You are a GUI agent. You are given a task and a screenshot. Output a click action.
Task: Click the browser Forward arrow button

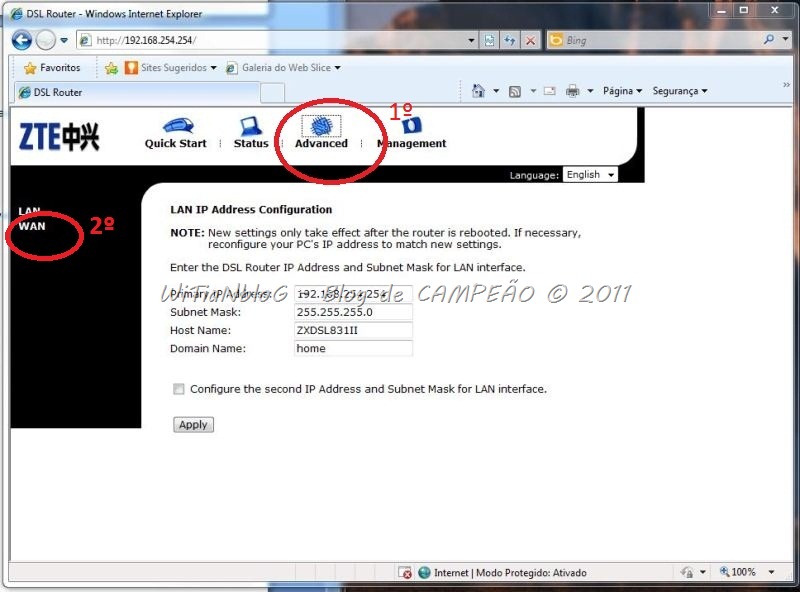pos(46,40)
